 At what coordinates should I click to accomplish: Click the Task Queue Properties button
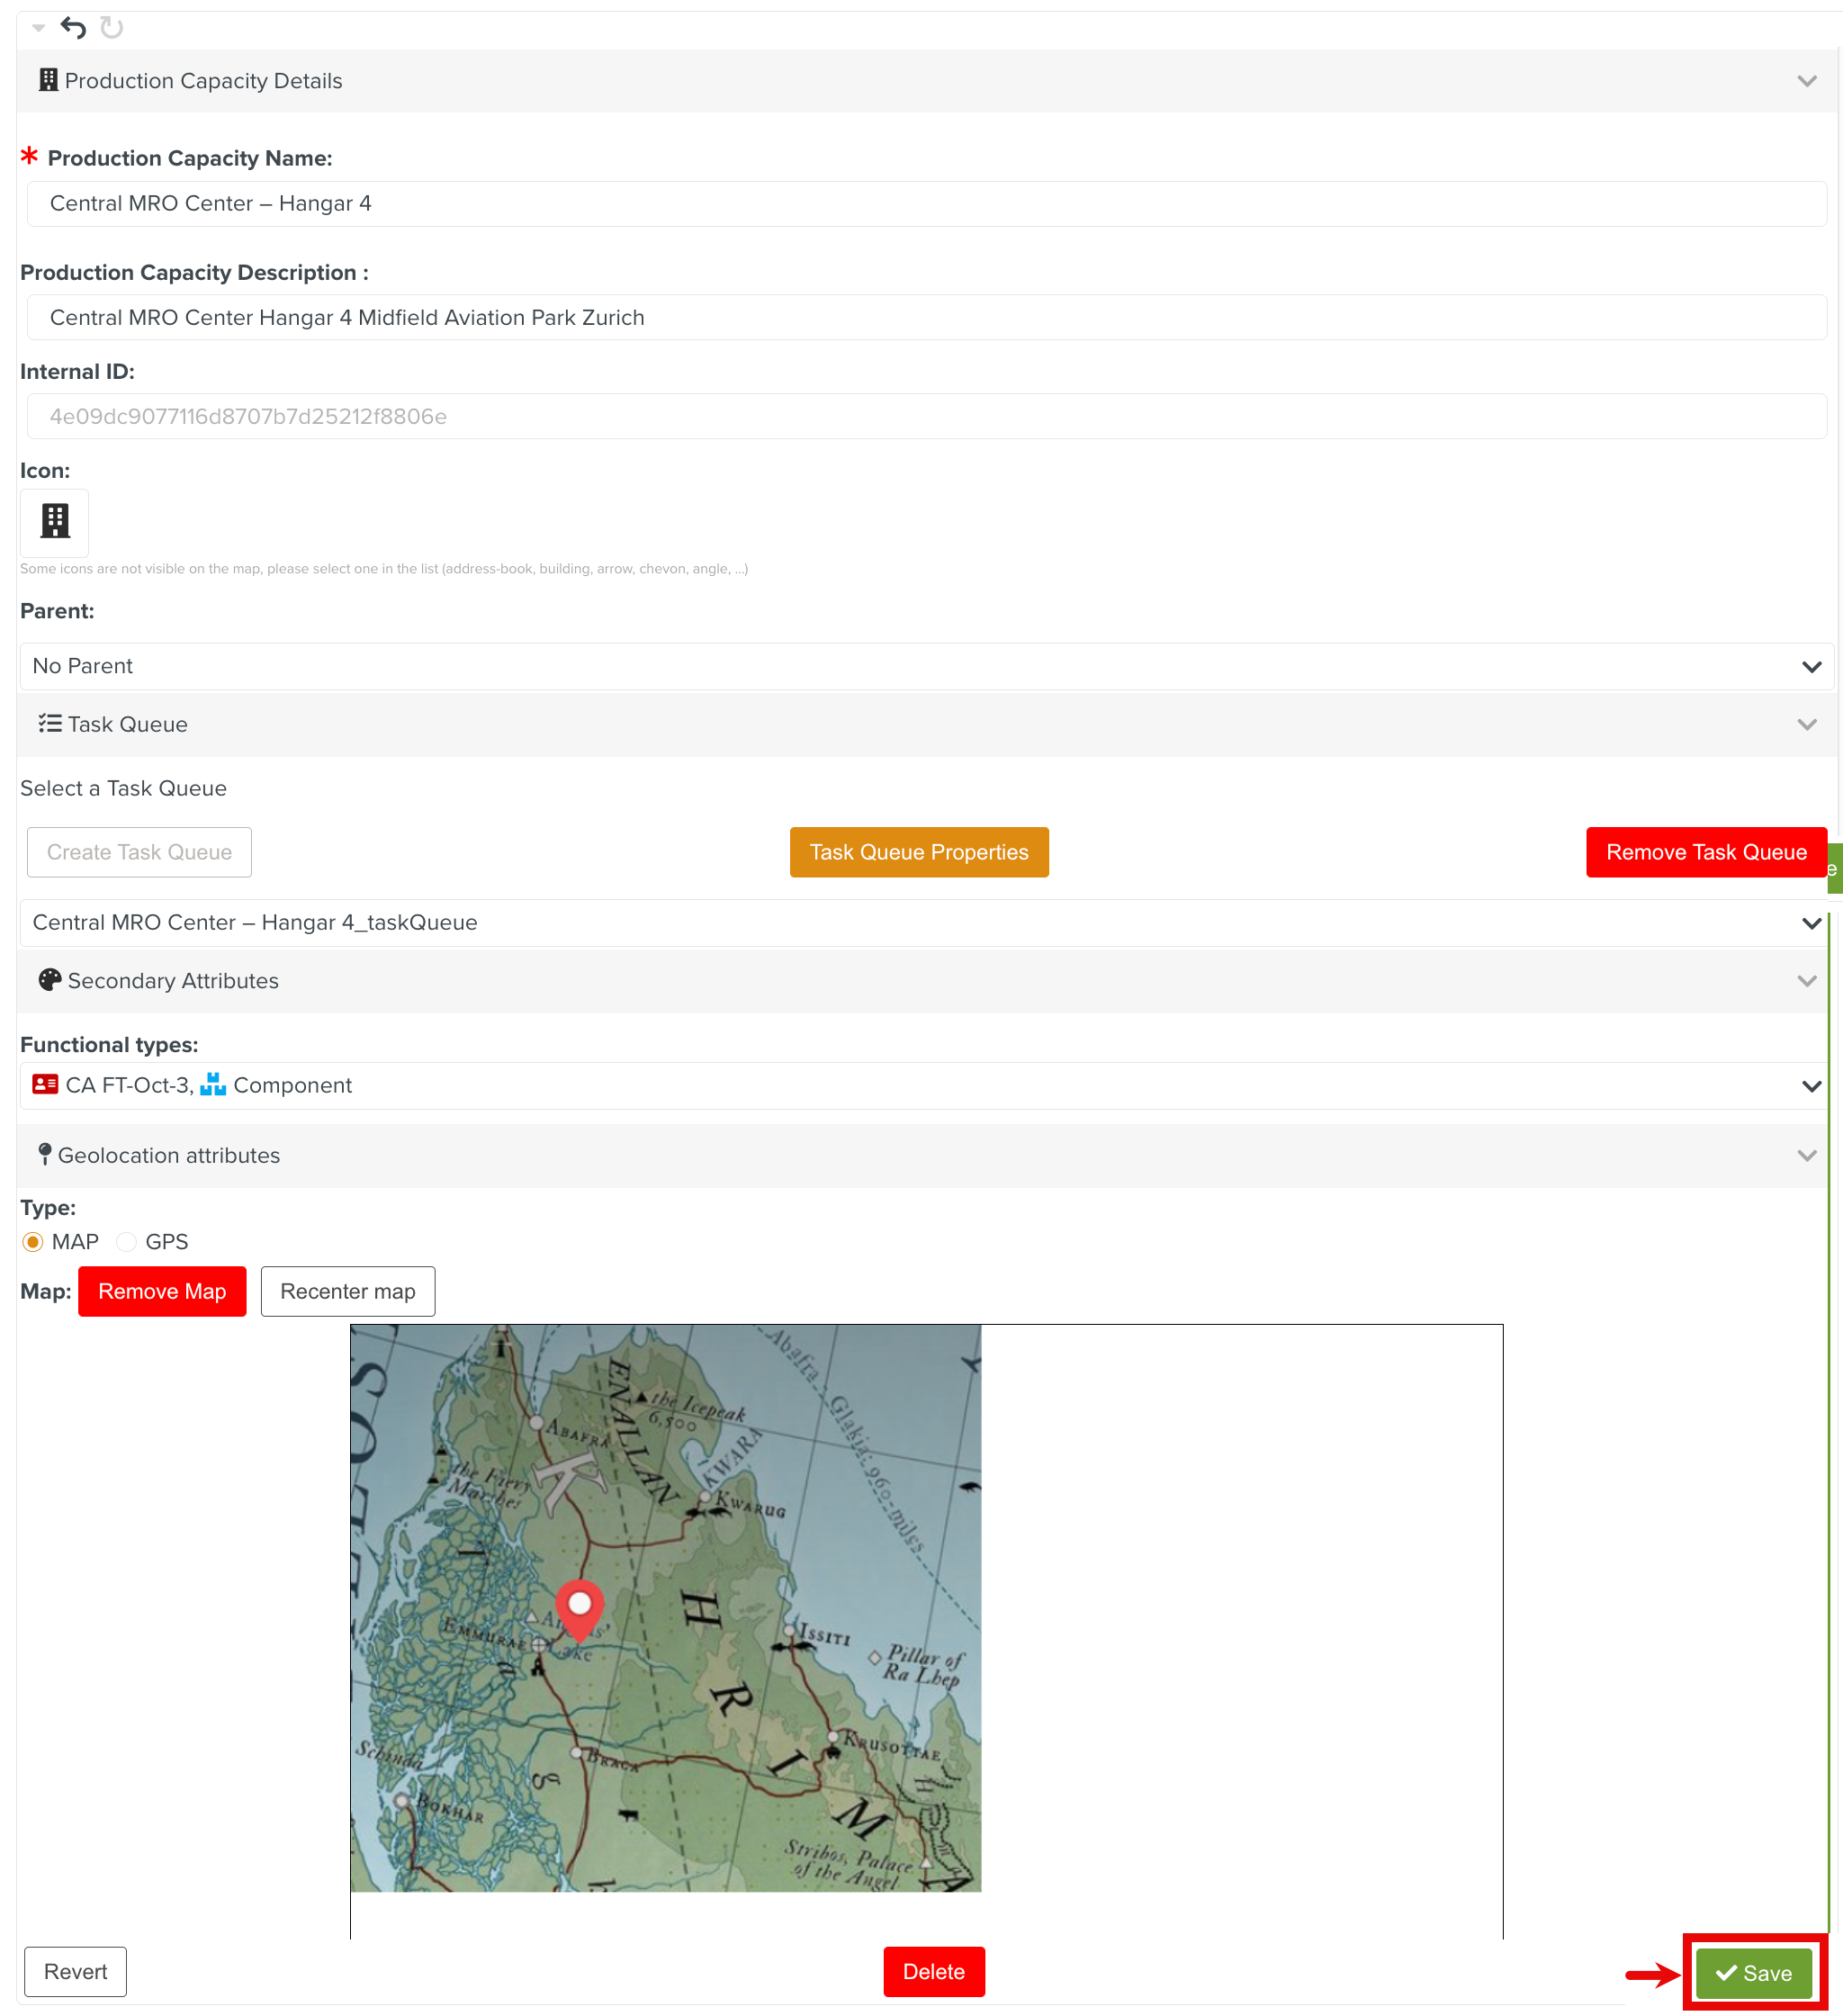pos(919,852)
